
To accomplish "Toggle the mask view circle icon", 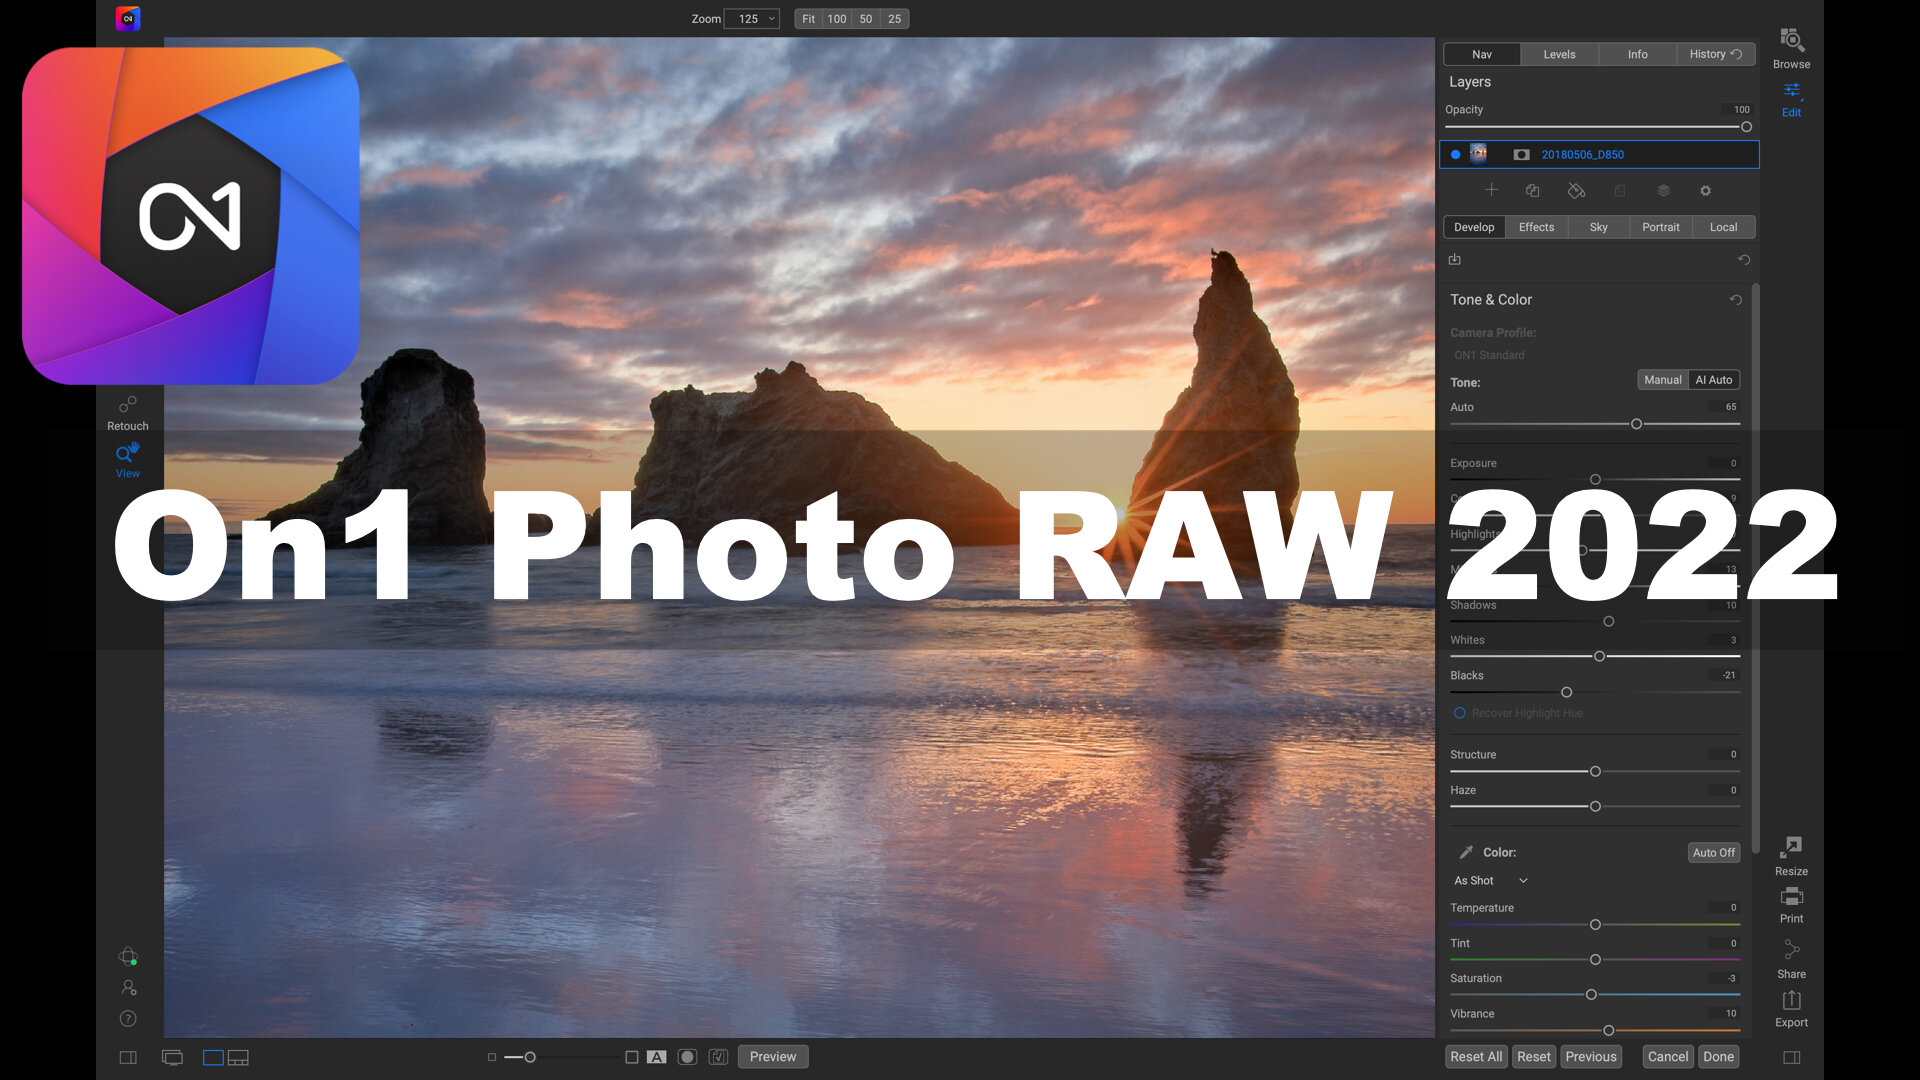I will pyautogui.click(x=687, y=1057).
